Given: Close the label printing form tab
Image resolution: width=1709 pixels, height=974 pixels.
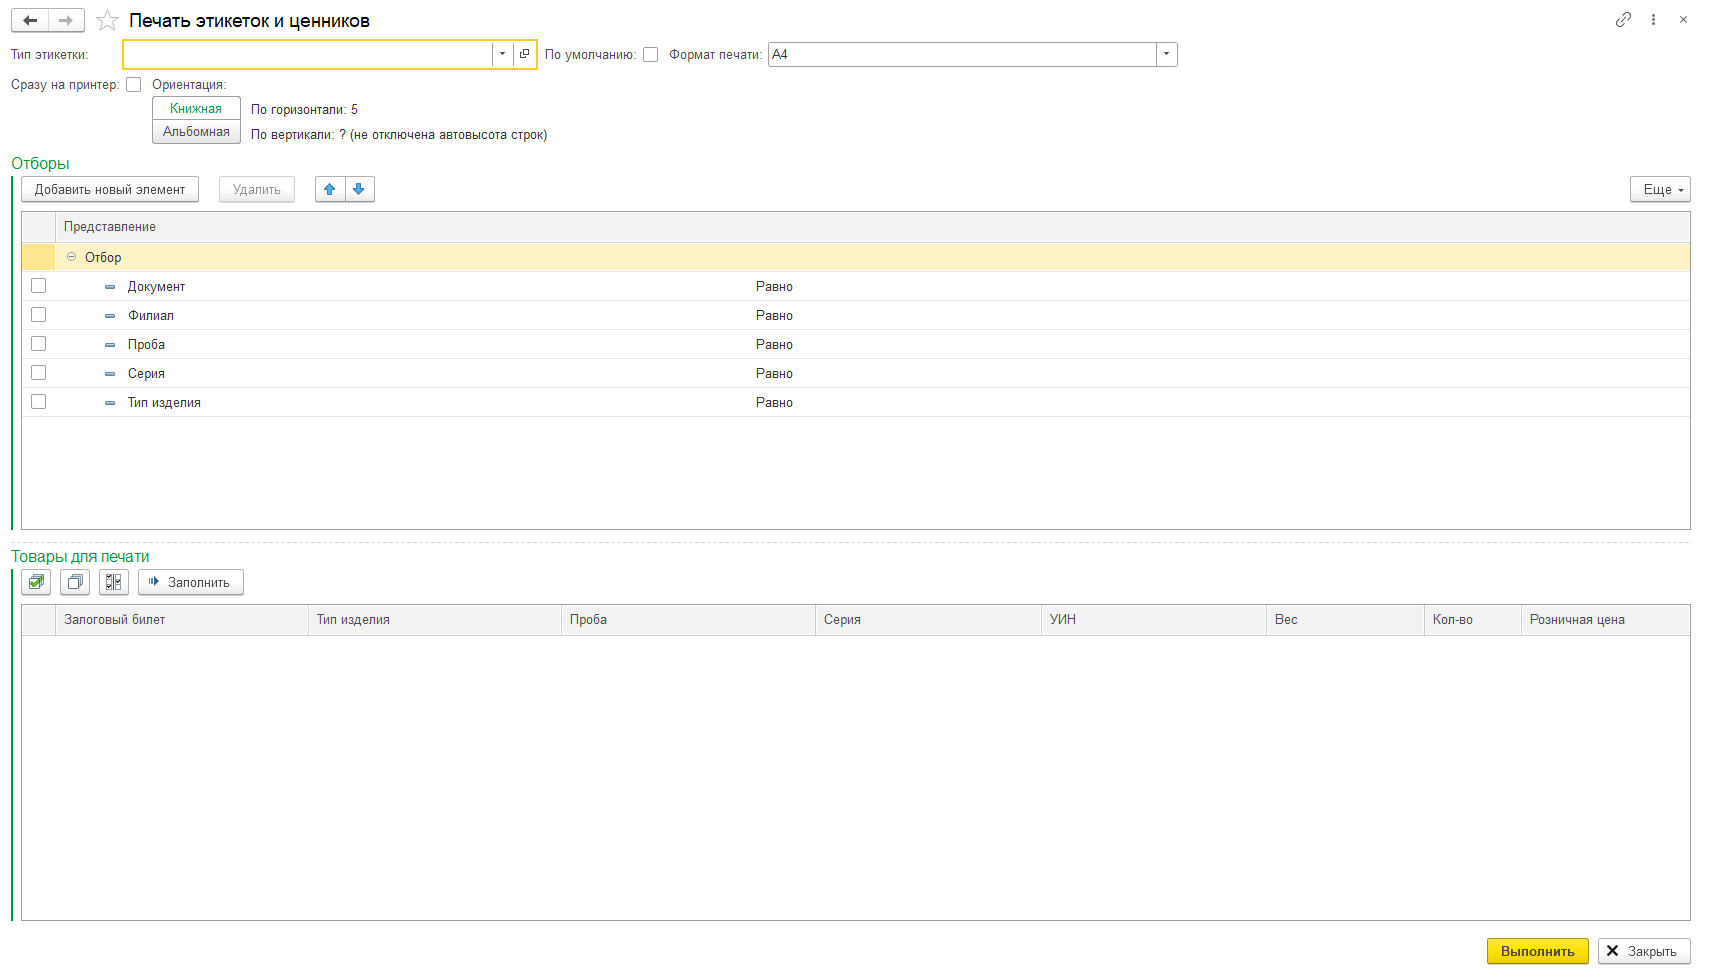Looking at the screenshot, I should 1683,19.
